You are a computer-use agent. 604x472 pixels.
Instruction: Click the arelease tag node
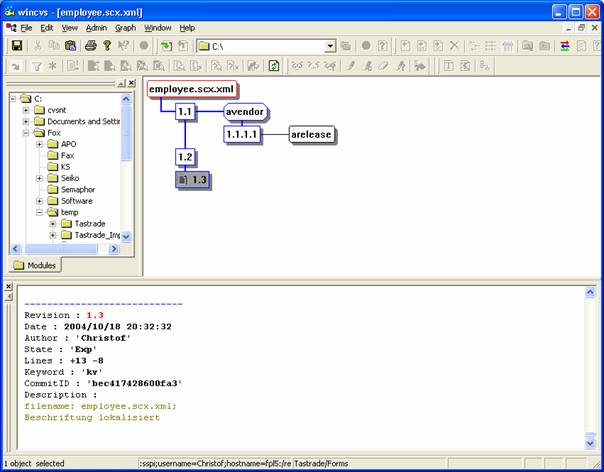click(311, 134)
